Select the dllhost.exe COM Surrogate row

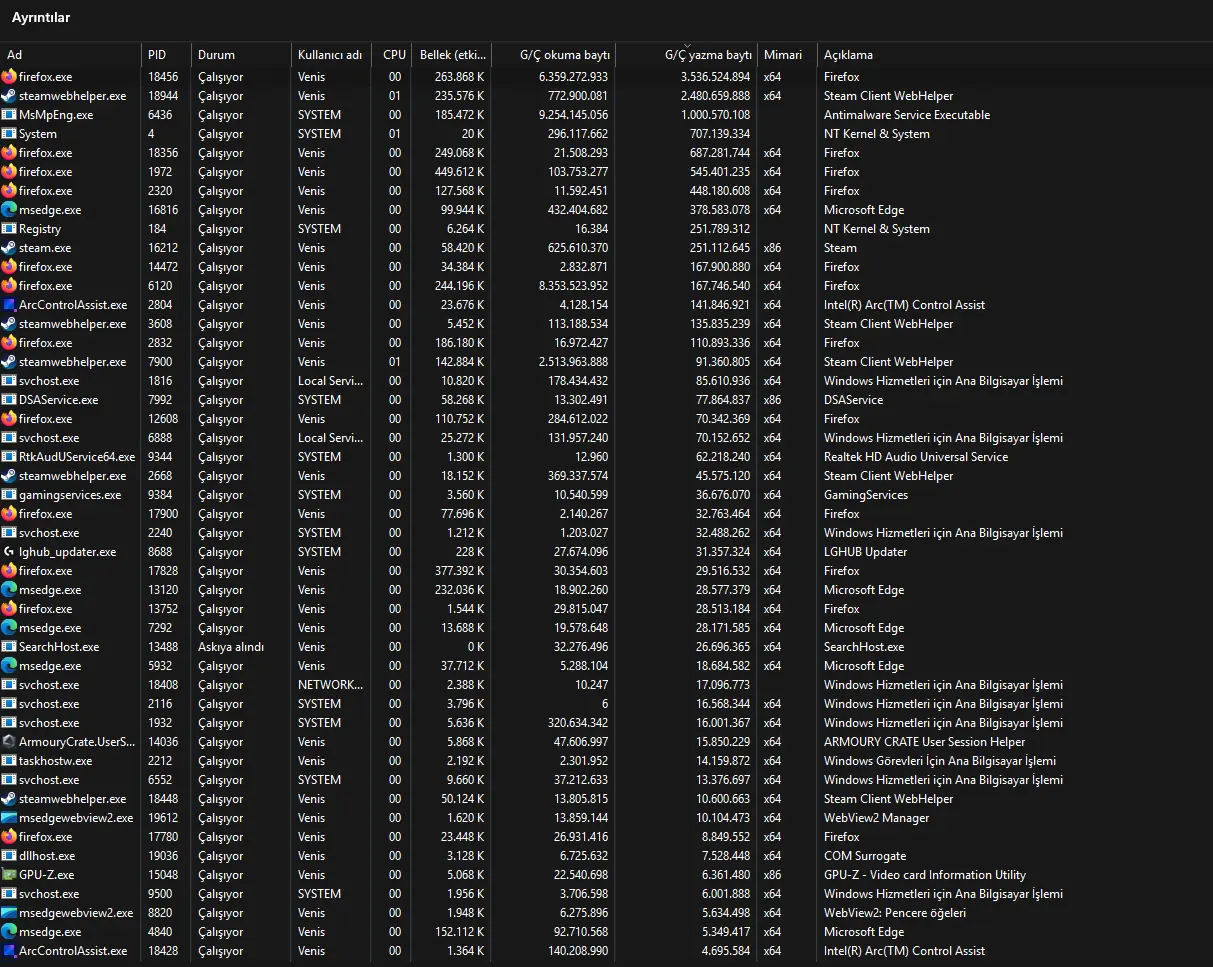pyautogui.click(x=606, y=856)
